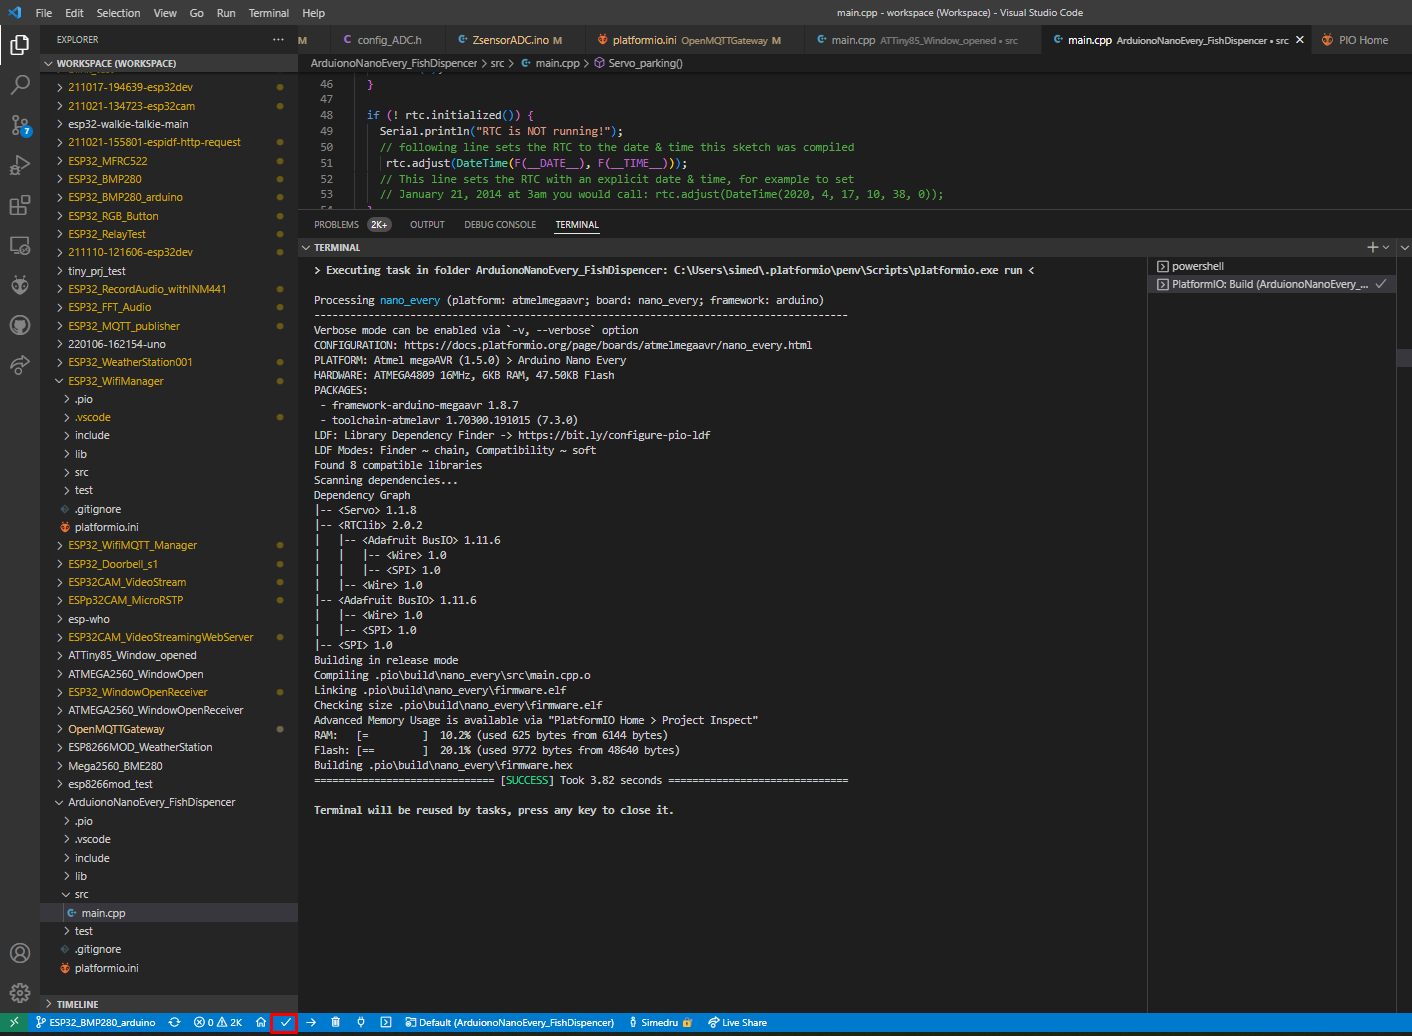Click ESP32_BMP280_arduino branch in status bar
This screenshot has width=1412, height=1036.
pos(96,1022)
